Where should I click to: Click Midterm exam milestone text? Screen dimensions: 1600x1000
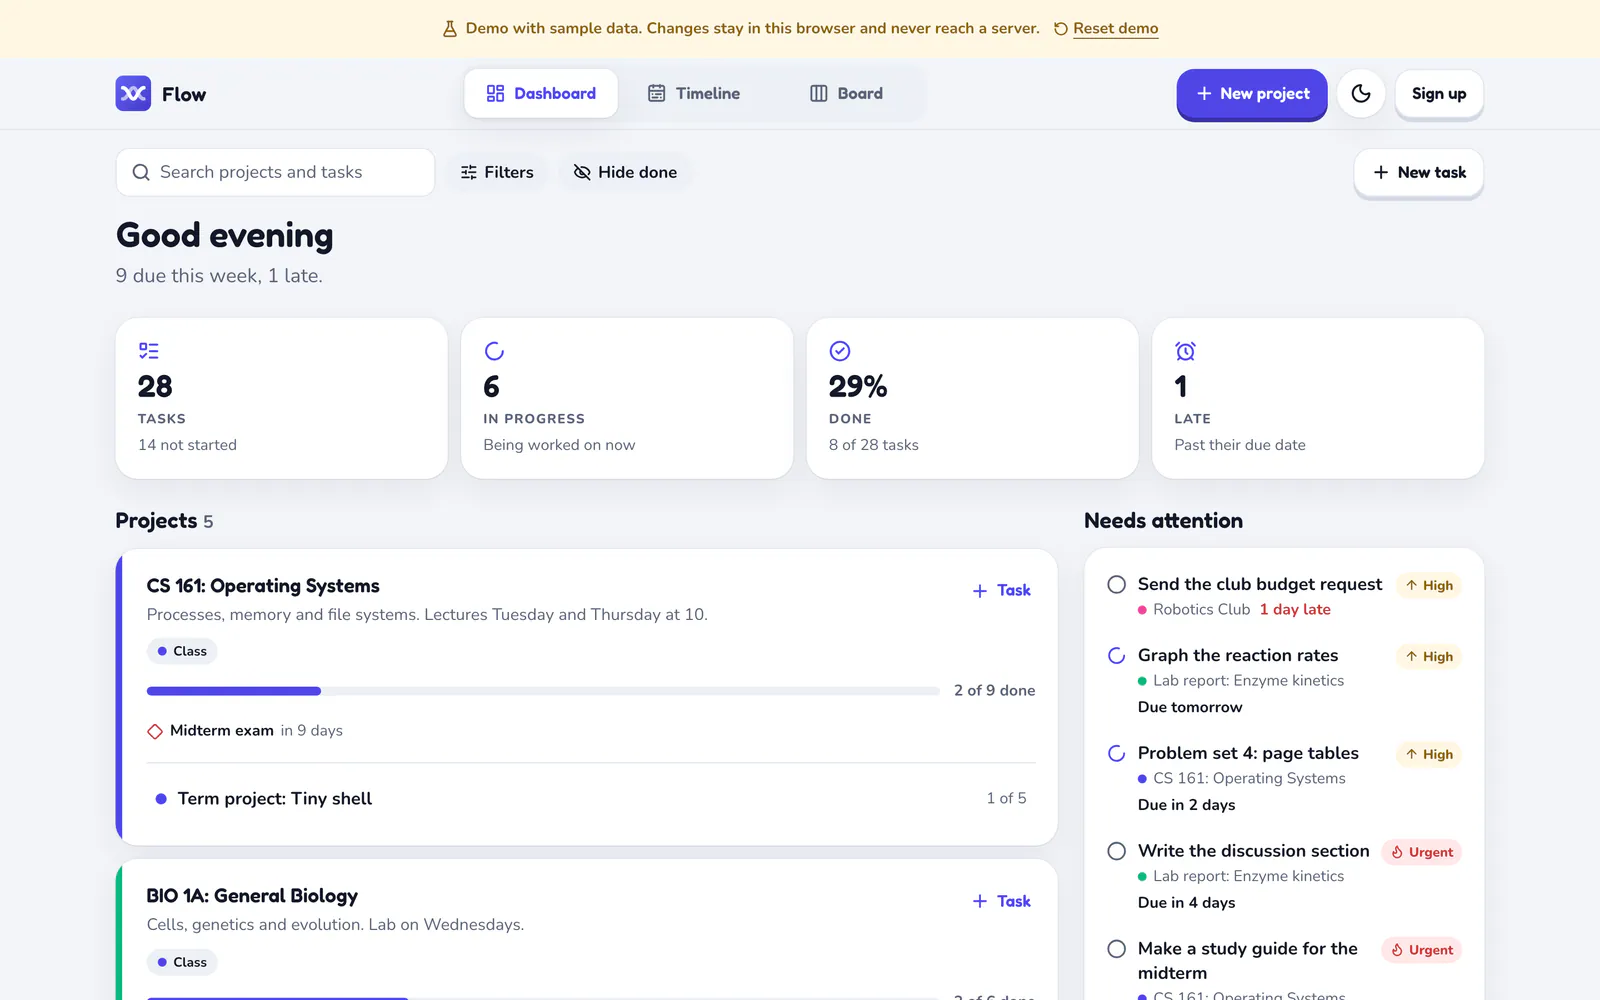(222, 731)
